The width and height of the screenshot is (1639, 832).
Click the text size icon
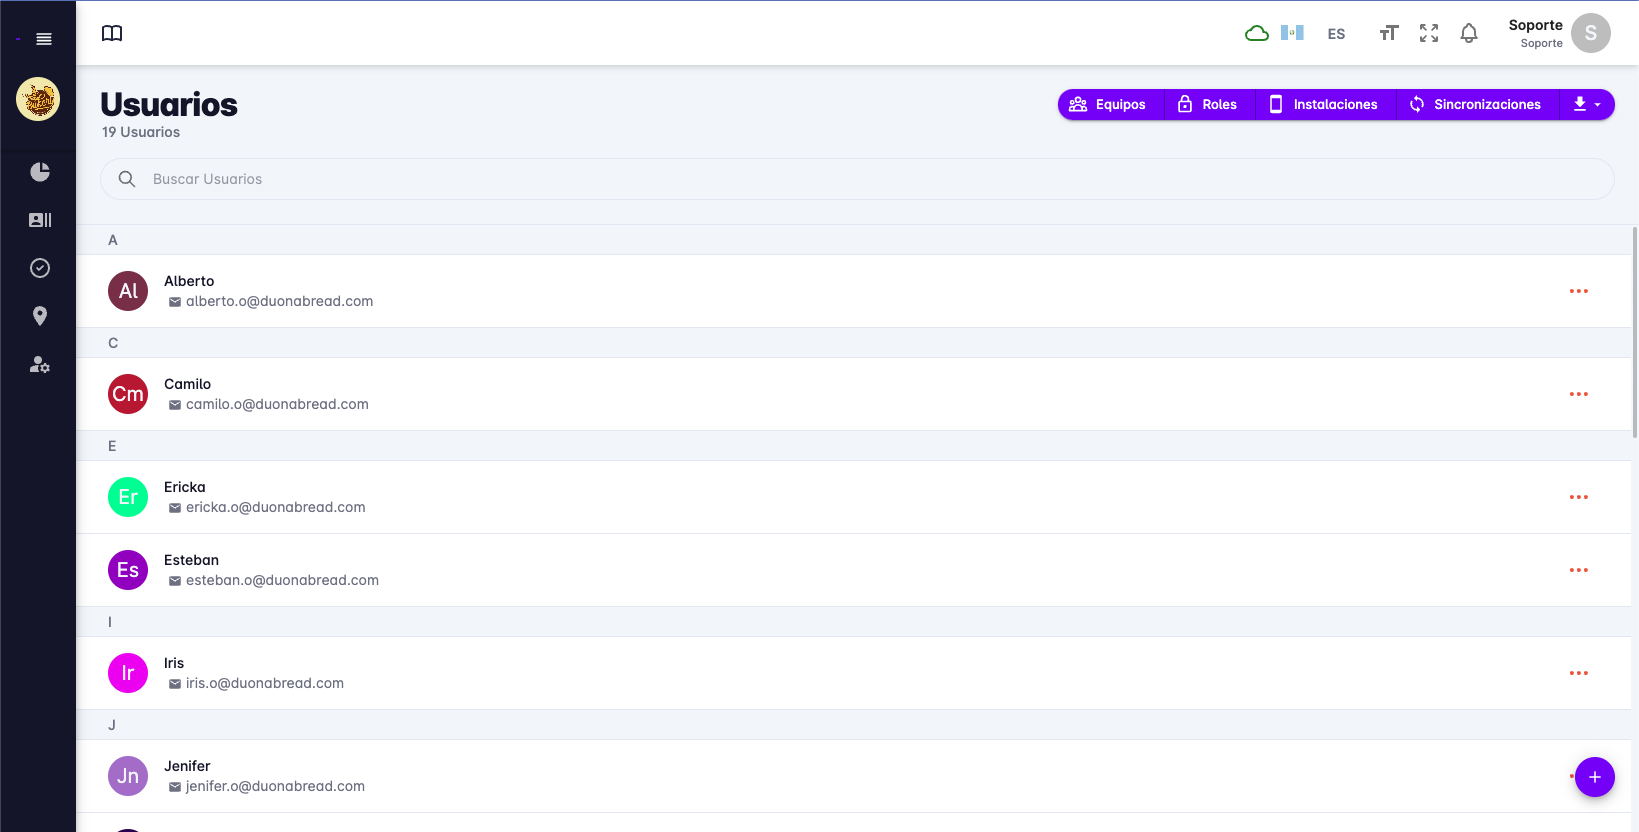coord(1387,33)
